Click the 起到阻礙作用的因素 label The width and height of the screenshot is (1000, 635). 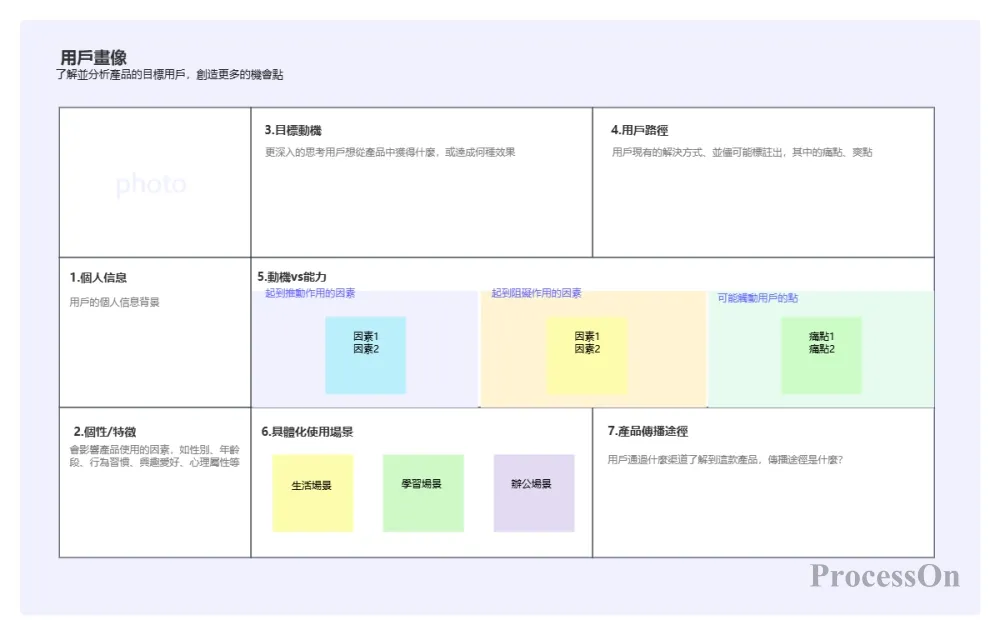click(x=536, y=294)
